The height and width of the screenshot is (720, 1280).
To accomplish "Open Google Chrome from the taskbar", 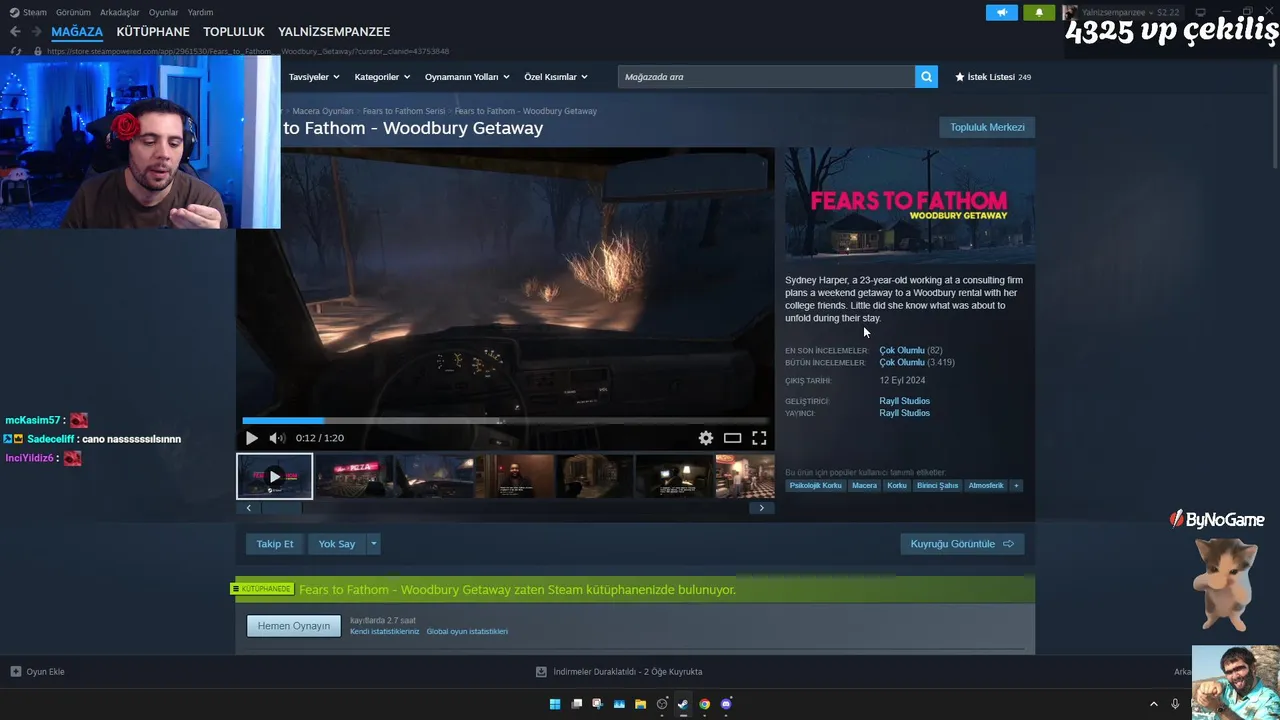I will click(x=704, y=704).
